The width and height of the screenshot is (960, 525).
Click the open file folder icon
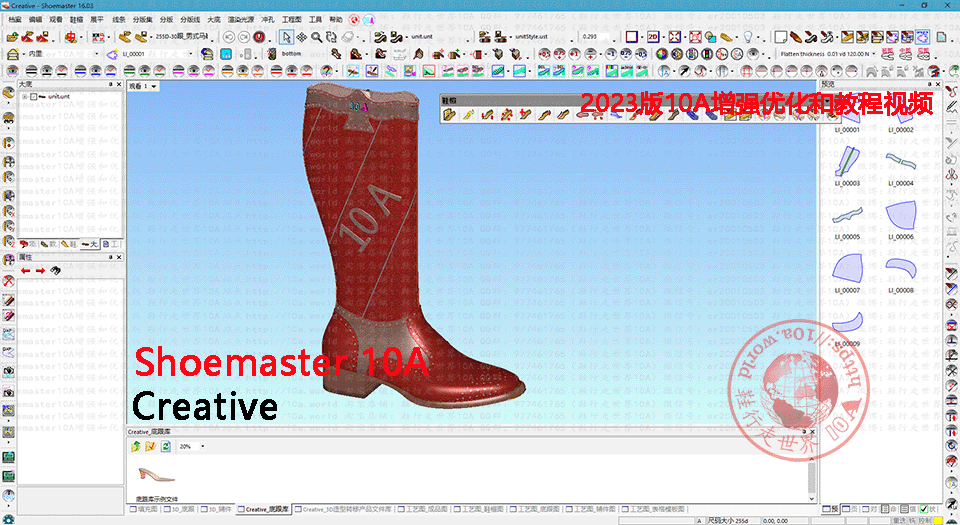(x=12, y=37)
